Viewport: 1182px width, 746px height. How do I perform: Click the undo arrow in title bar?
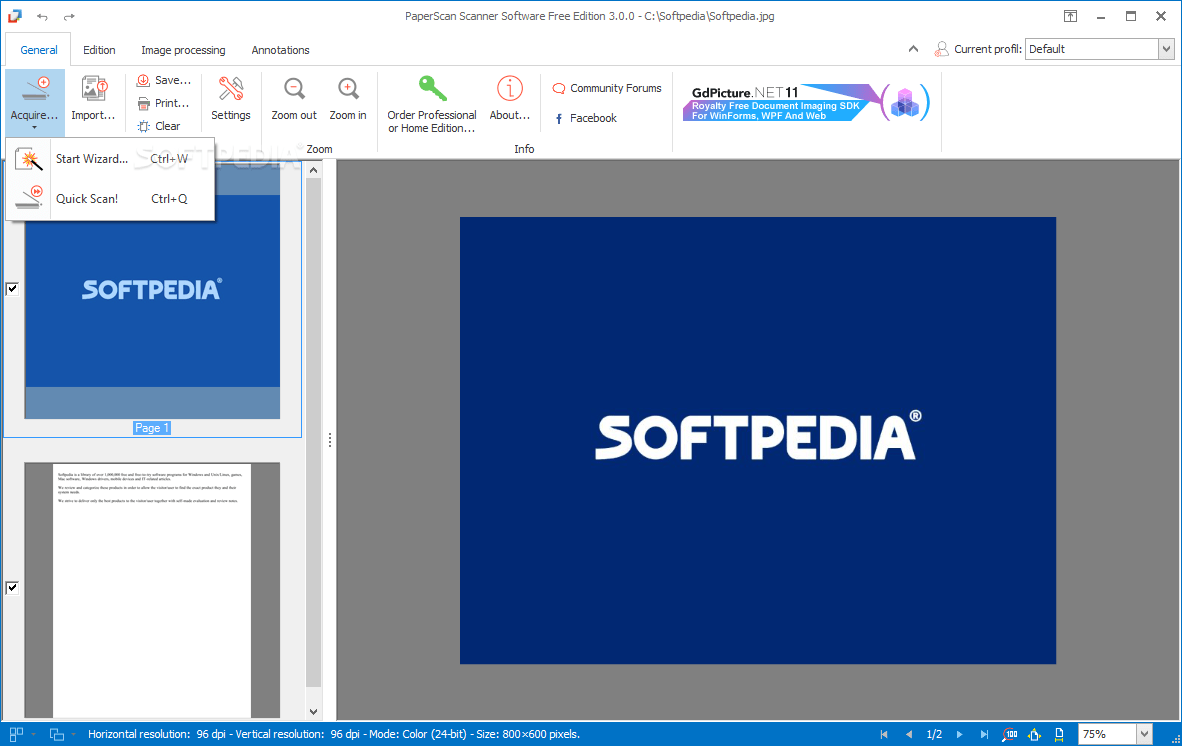point(42,17)
